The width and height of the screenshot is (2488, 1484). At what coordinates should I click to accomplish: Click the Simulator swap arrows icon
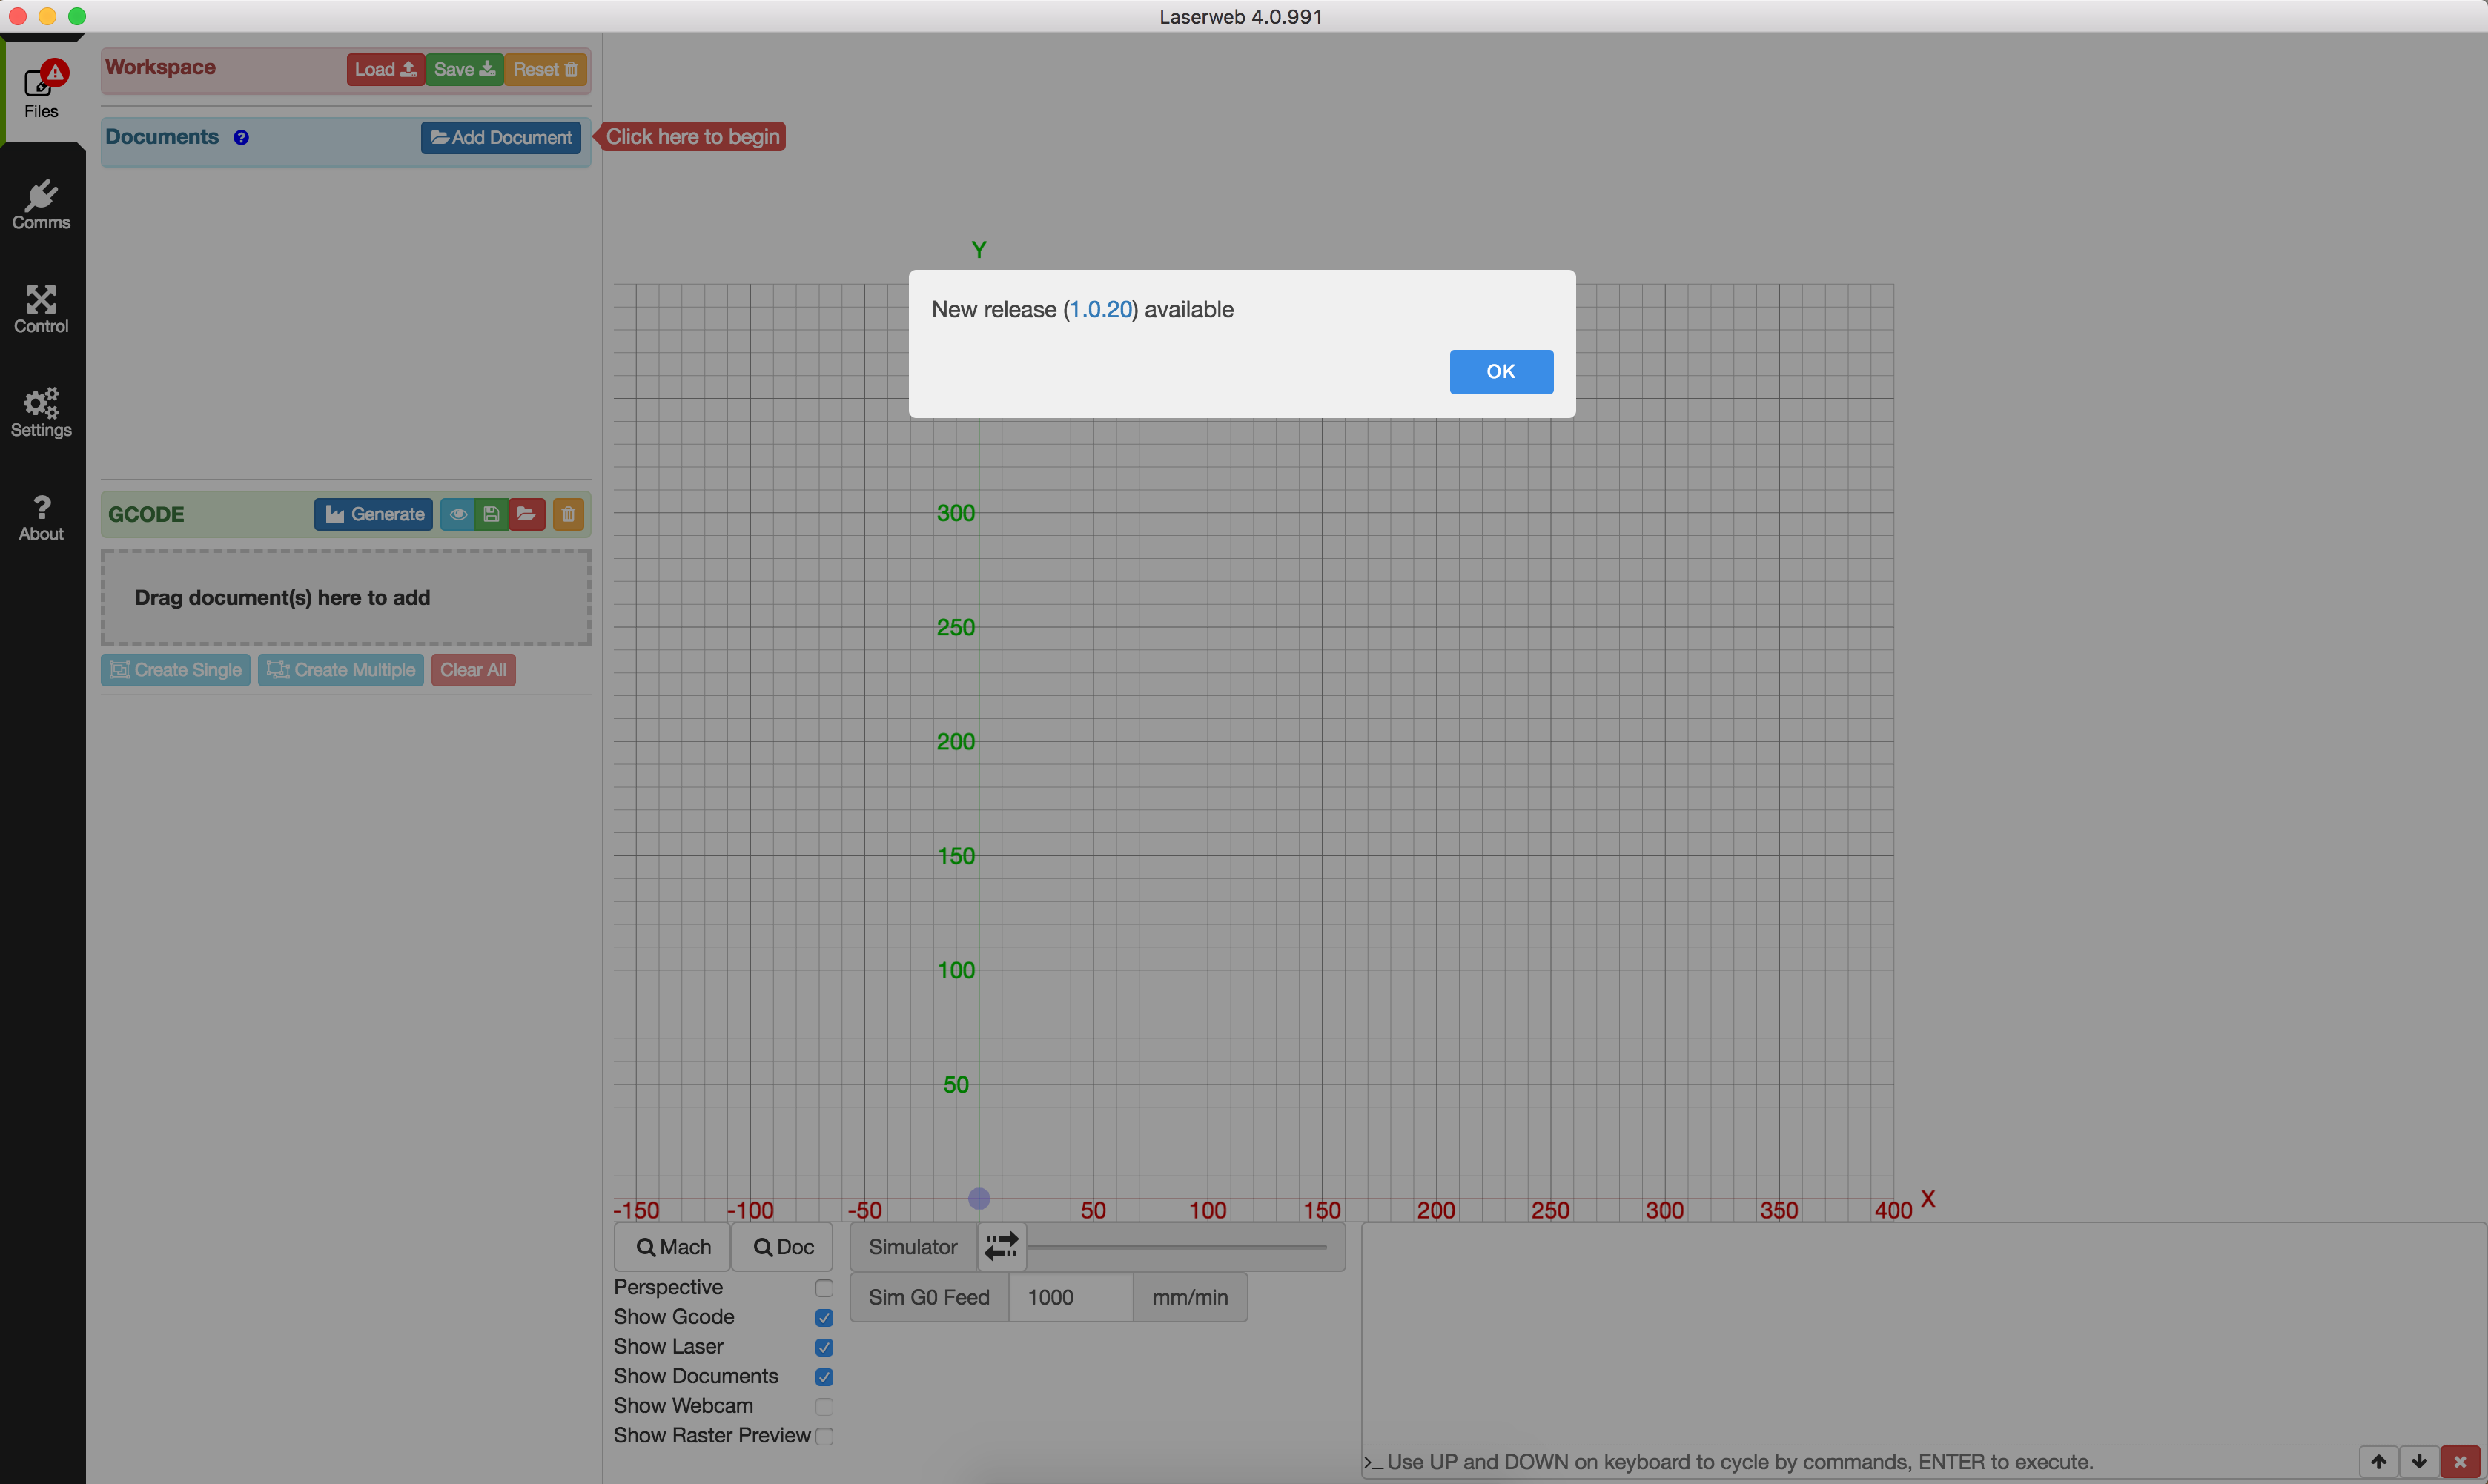coord(1001,1246)
